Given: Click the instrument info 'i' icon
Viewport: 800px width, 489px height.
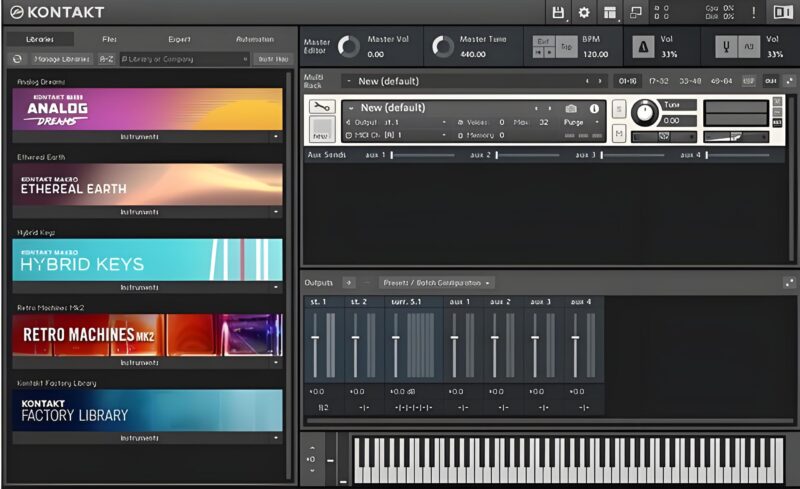Looking at the screenshot, I should click(594, 109).
